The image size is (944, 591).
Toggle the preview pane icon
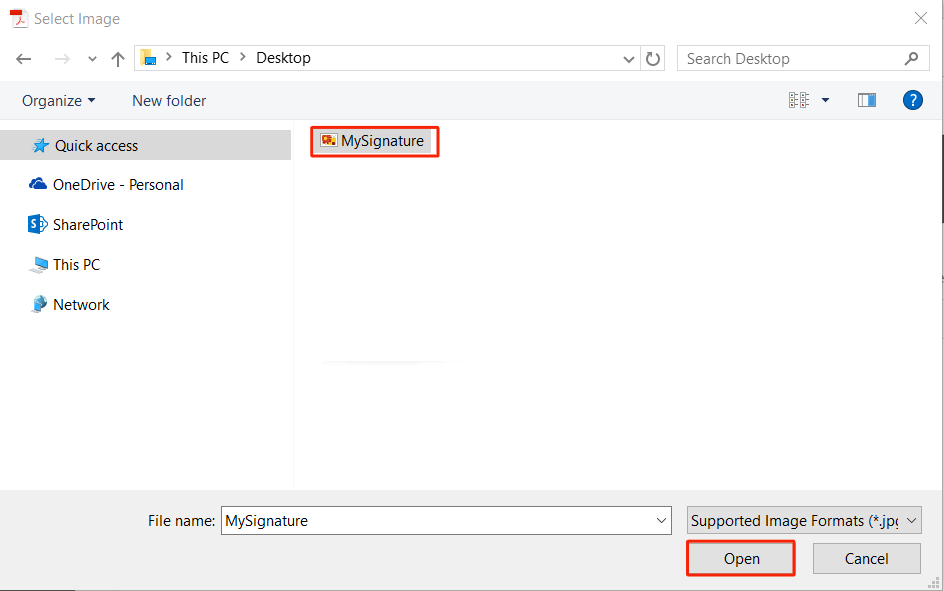pyautogui.click(x=867, y=100)
